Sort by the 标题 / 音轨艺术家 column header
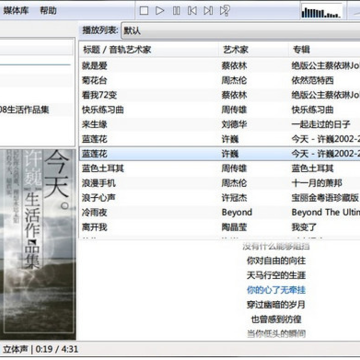 pos(117,50)
